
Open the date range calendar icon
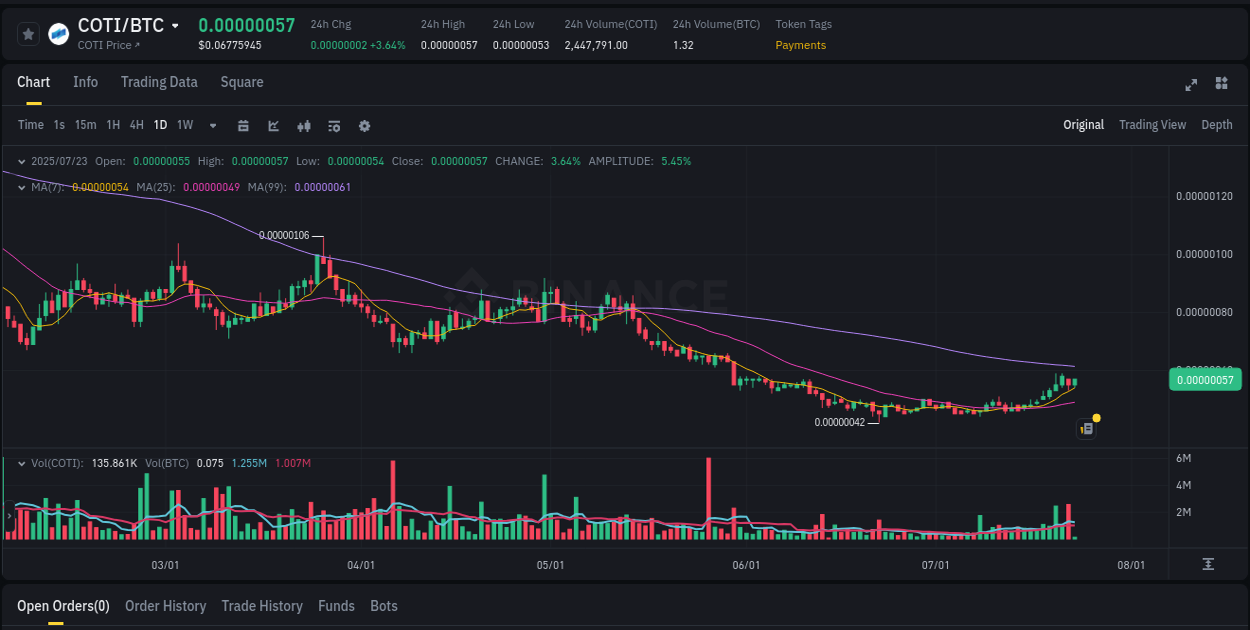(x=243, y=126)
